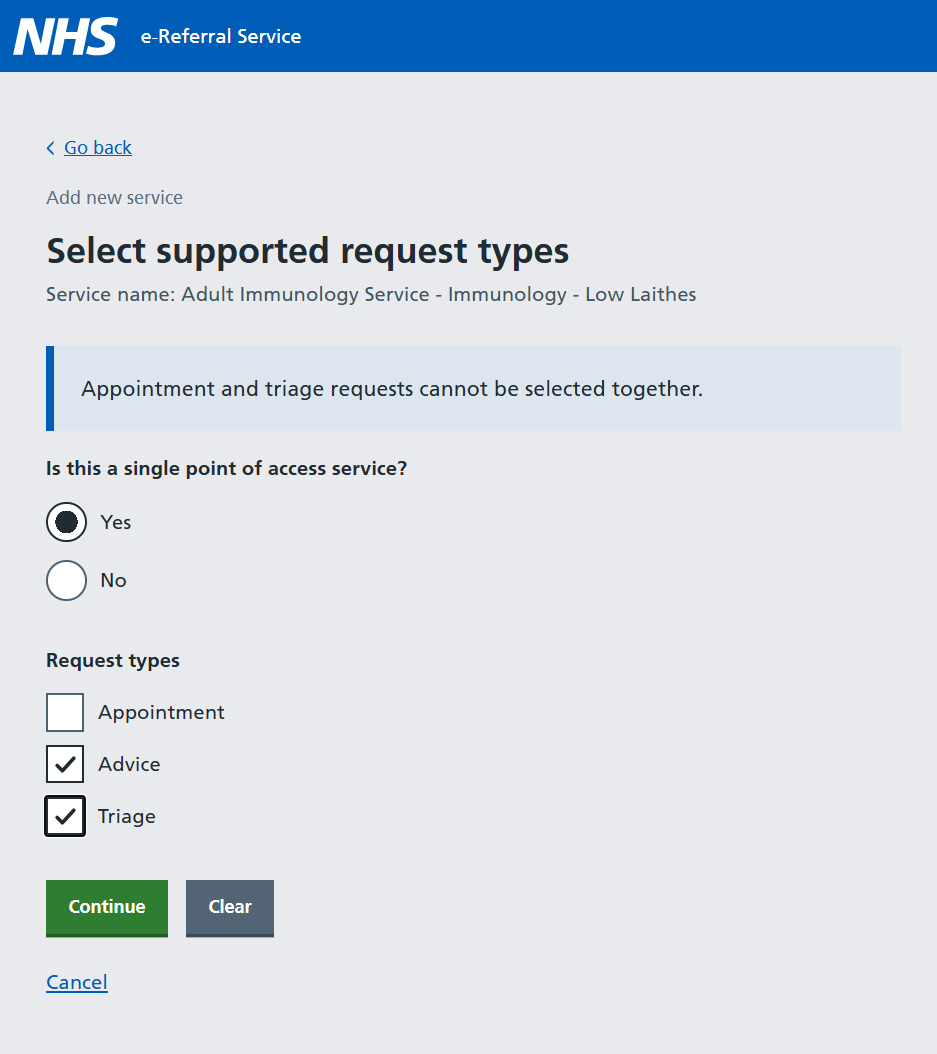Click the notice about appointment and triage requests
Image resolution: width=937 pixels, height=1054 pixels.
[473, 389]
